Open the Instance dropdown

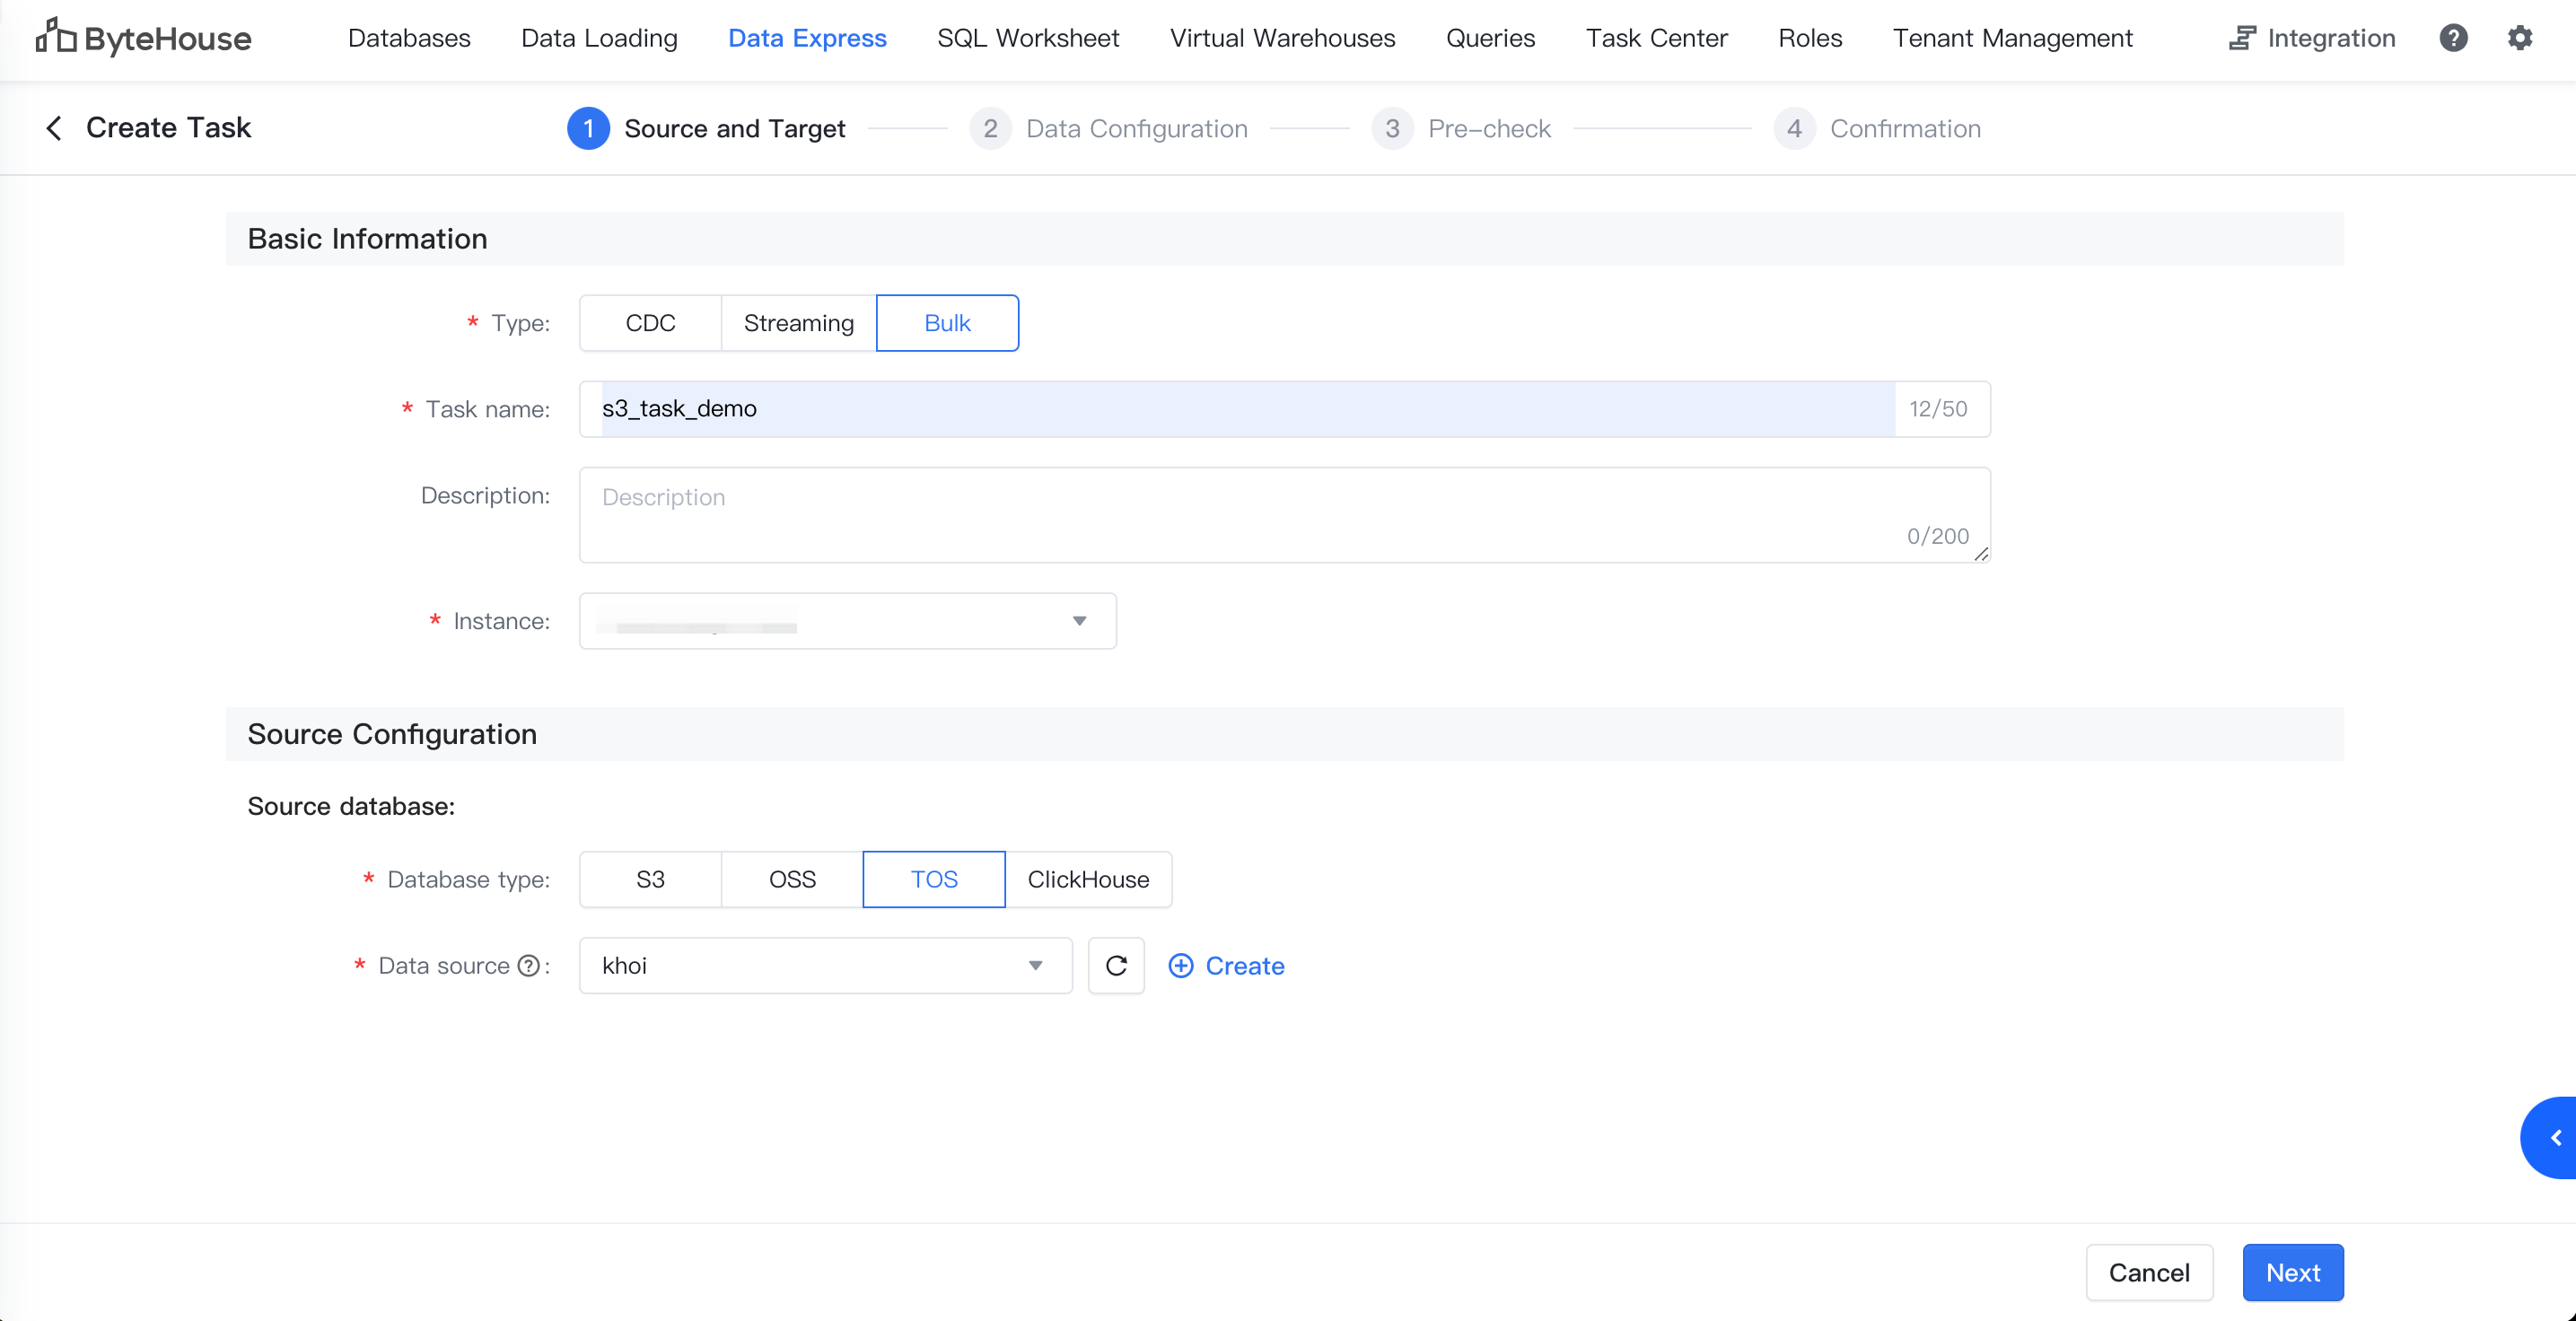point(847,621)
